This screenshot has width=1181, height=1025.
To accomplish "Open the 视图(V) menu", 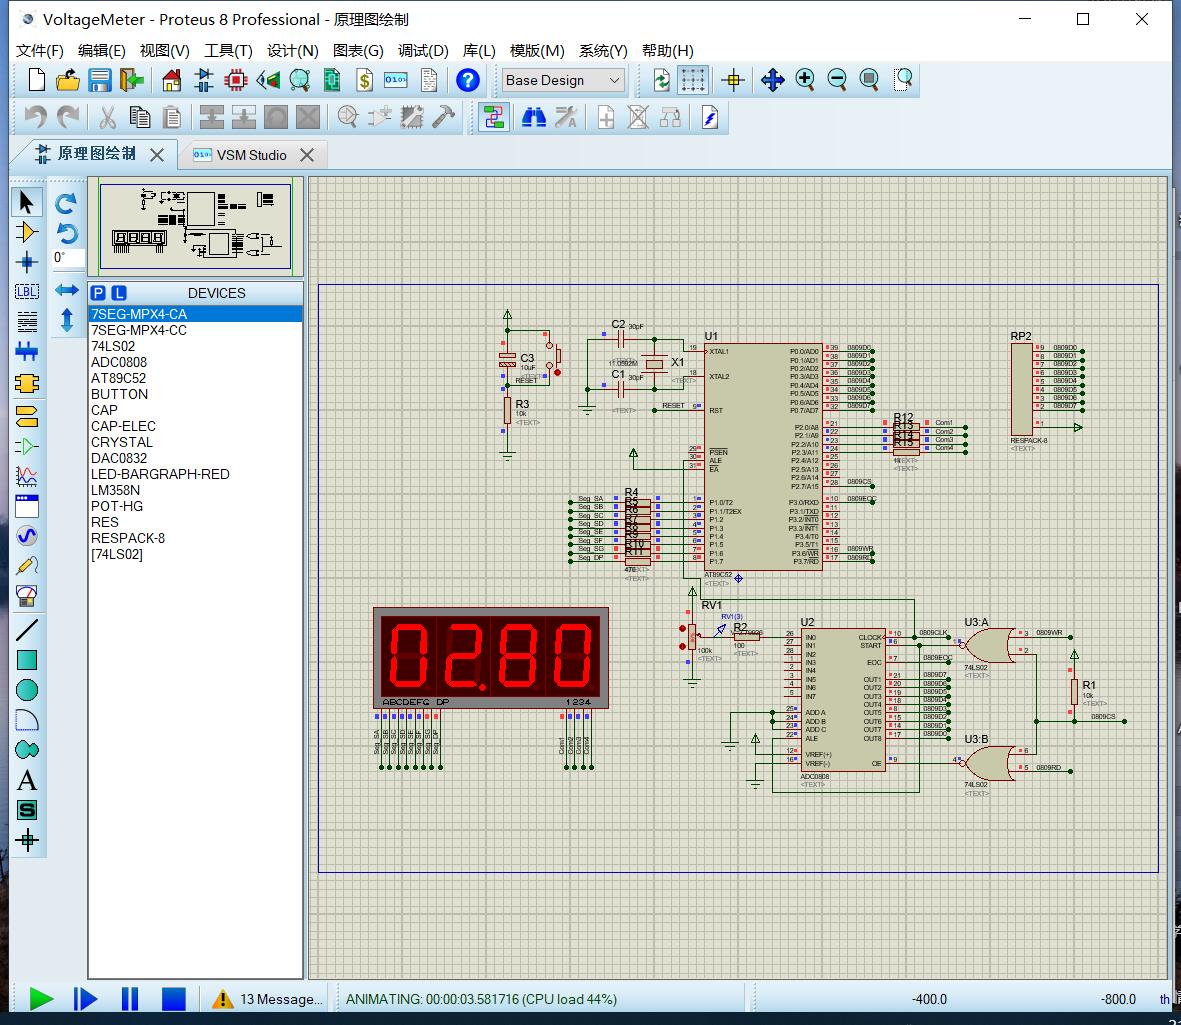I will click(x=164, y=50).
